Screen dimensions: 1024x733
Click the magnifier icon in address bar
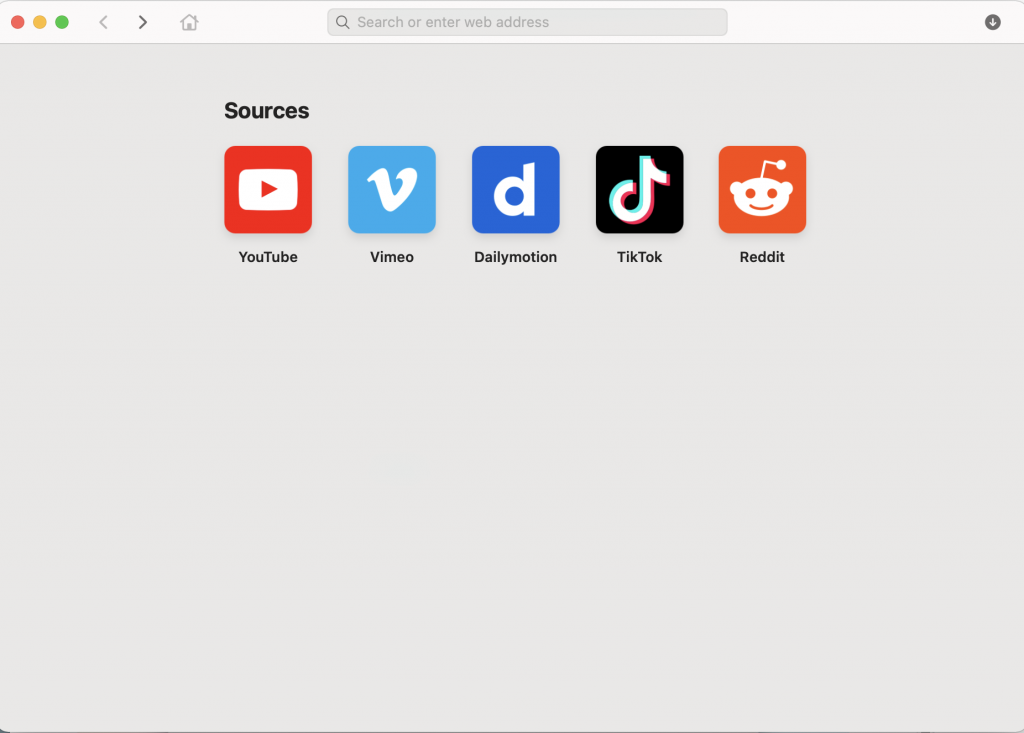[342, 22]
